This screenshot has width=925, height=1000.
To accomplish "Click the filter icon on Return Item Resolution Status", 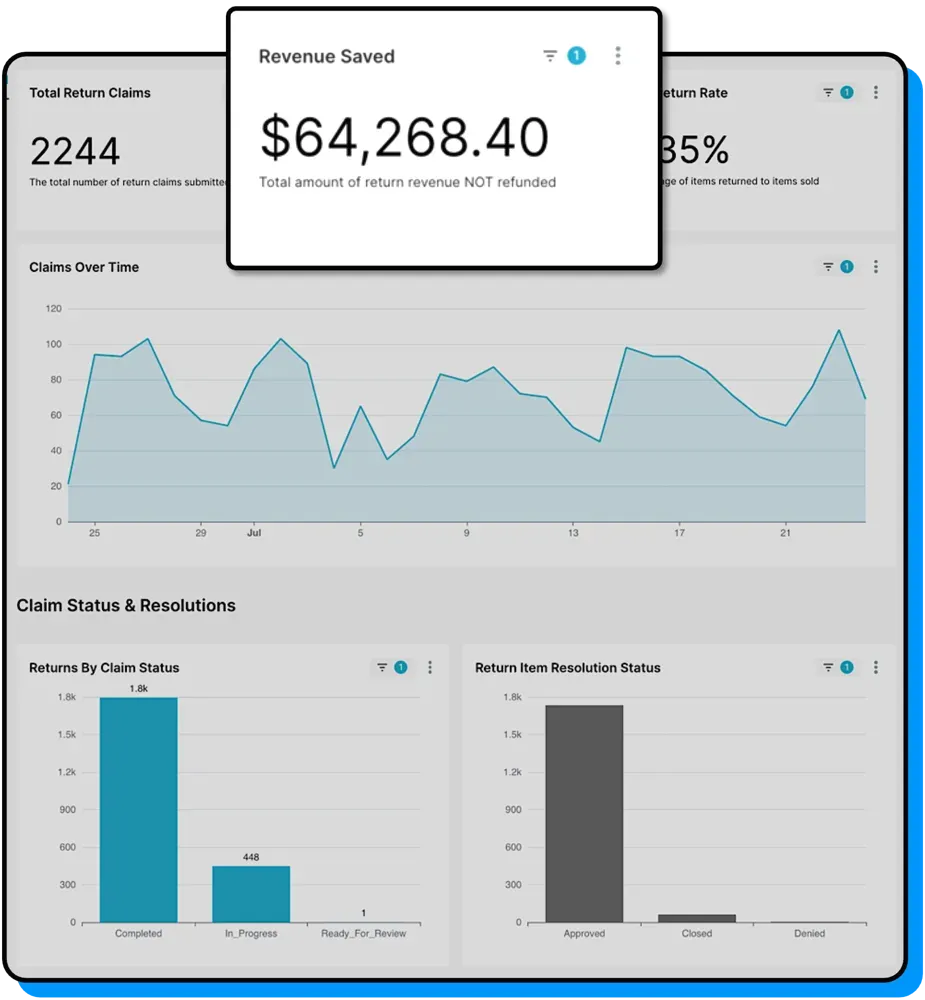I will [x=828, y=667].
